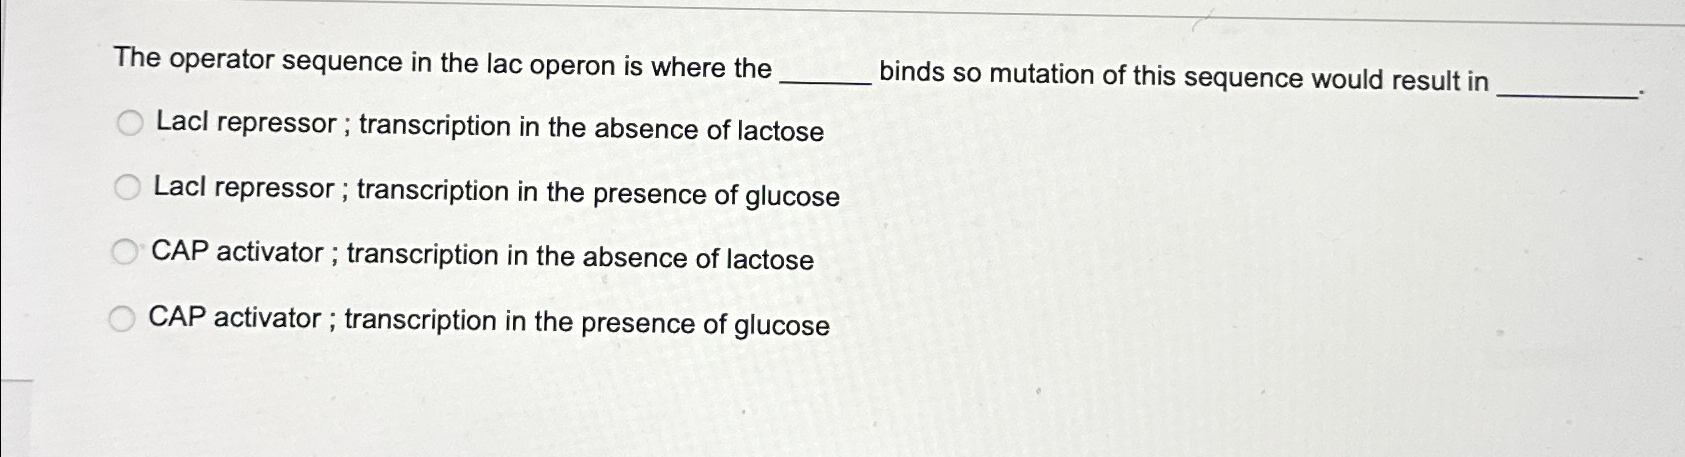Click 'LacI repressor' text in the absence-of-lactose option
The height and width of the screenshot is (457, 1685).
tap(247, 124)
